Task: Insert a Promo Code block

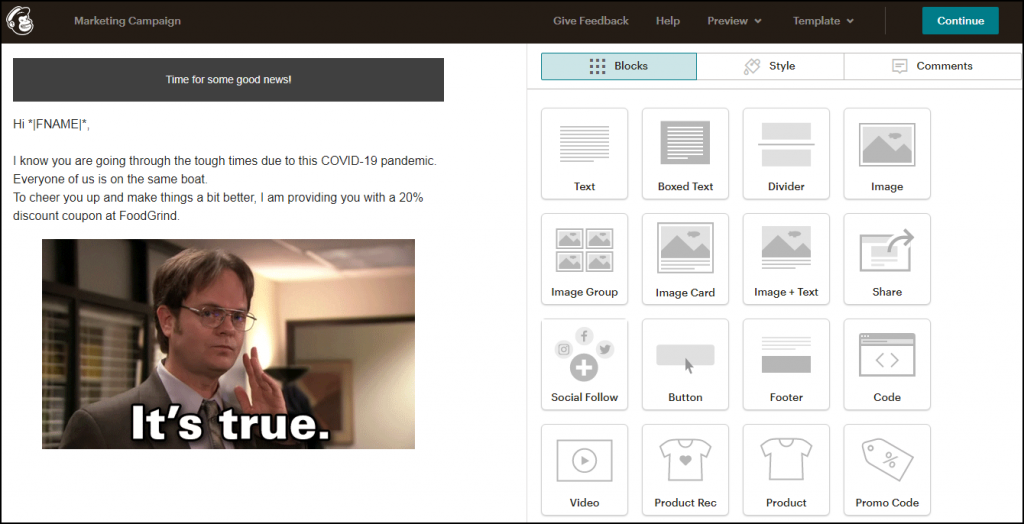Action: click(x=887, y=470)
